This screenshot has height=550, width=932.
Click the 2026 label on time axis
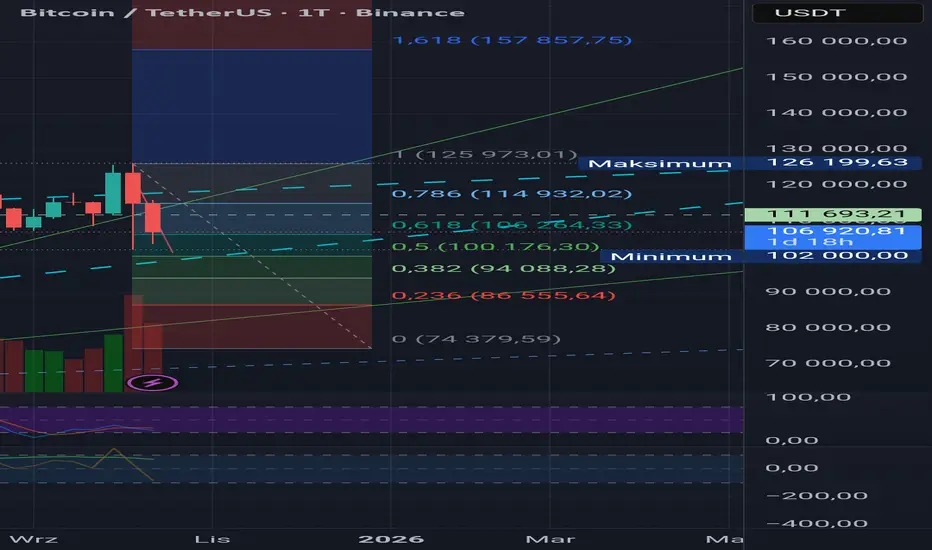(391, 539)
